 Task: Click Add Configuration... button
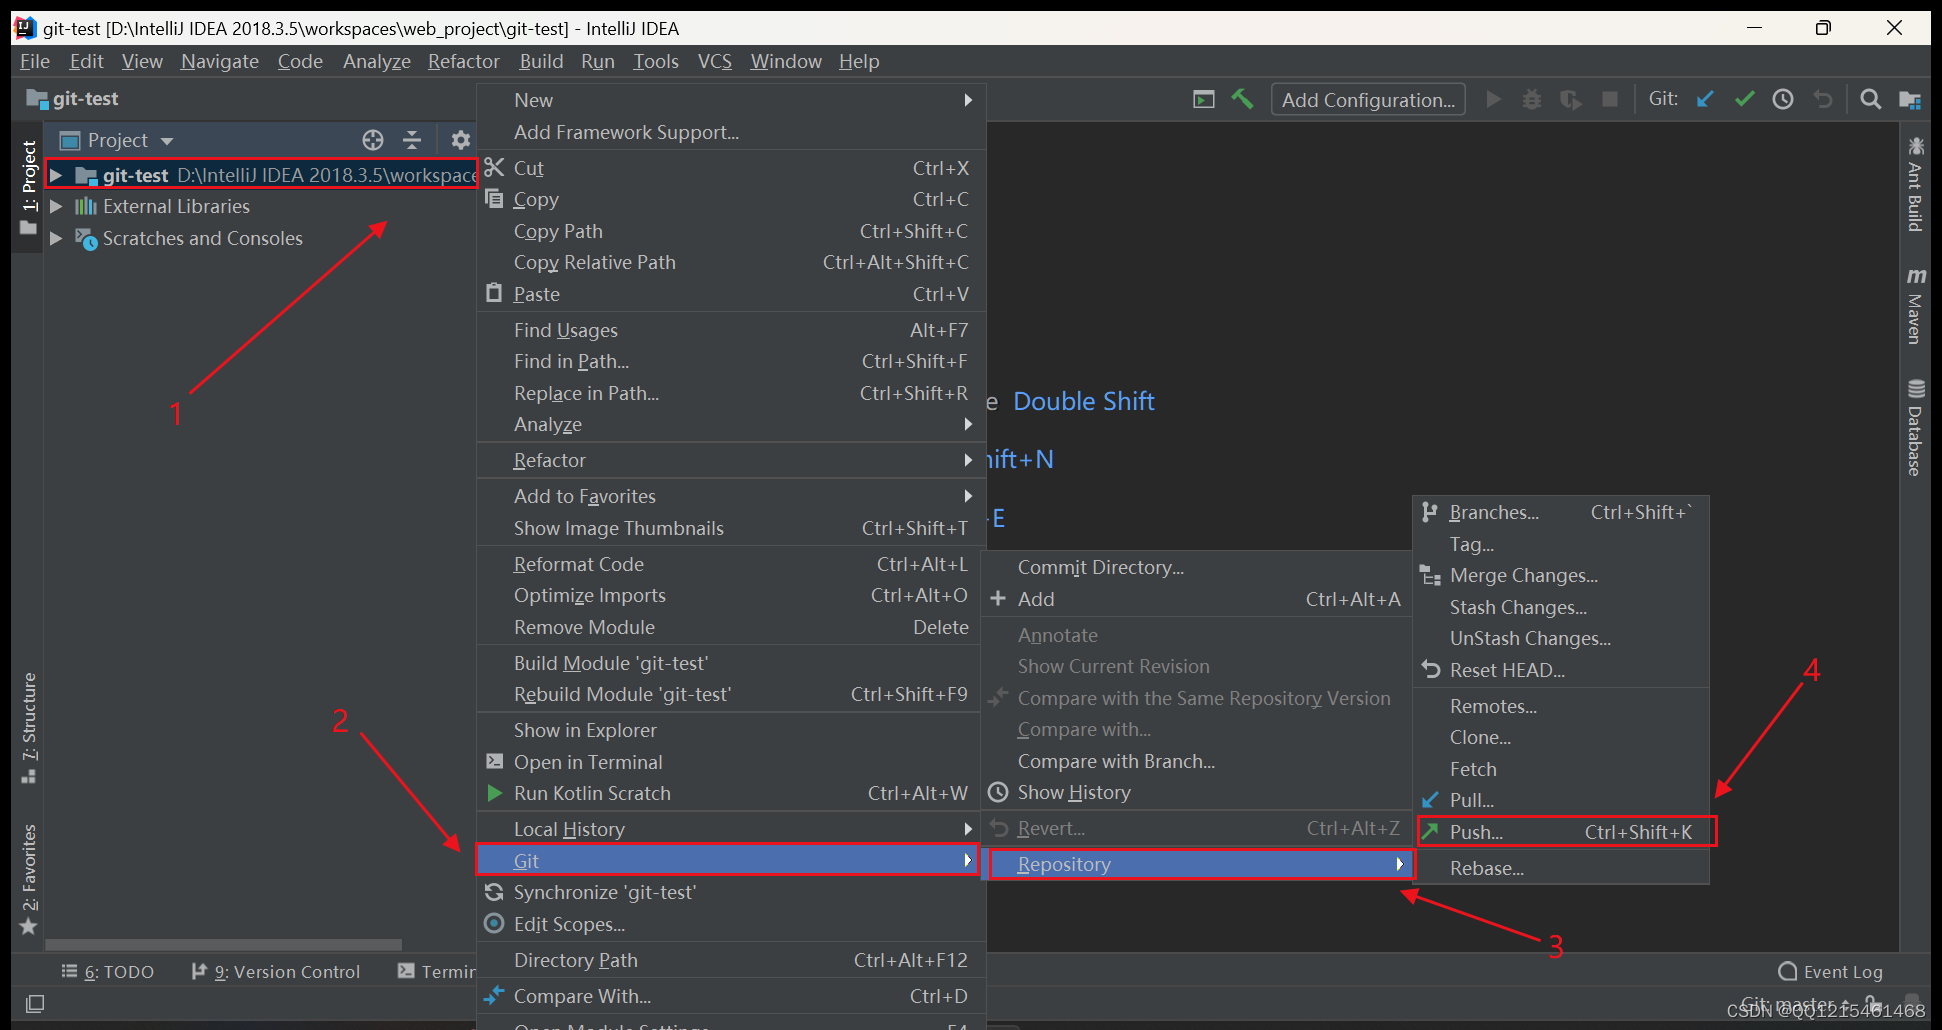(x=1368, y=99)
